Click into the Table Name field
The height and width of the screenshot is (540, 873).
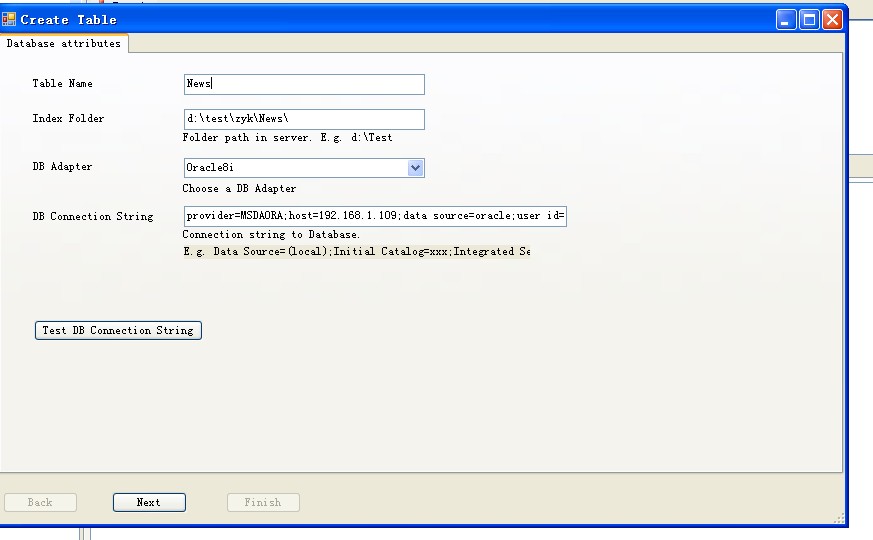304,84
